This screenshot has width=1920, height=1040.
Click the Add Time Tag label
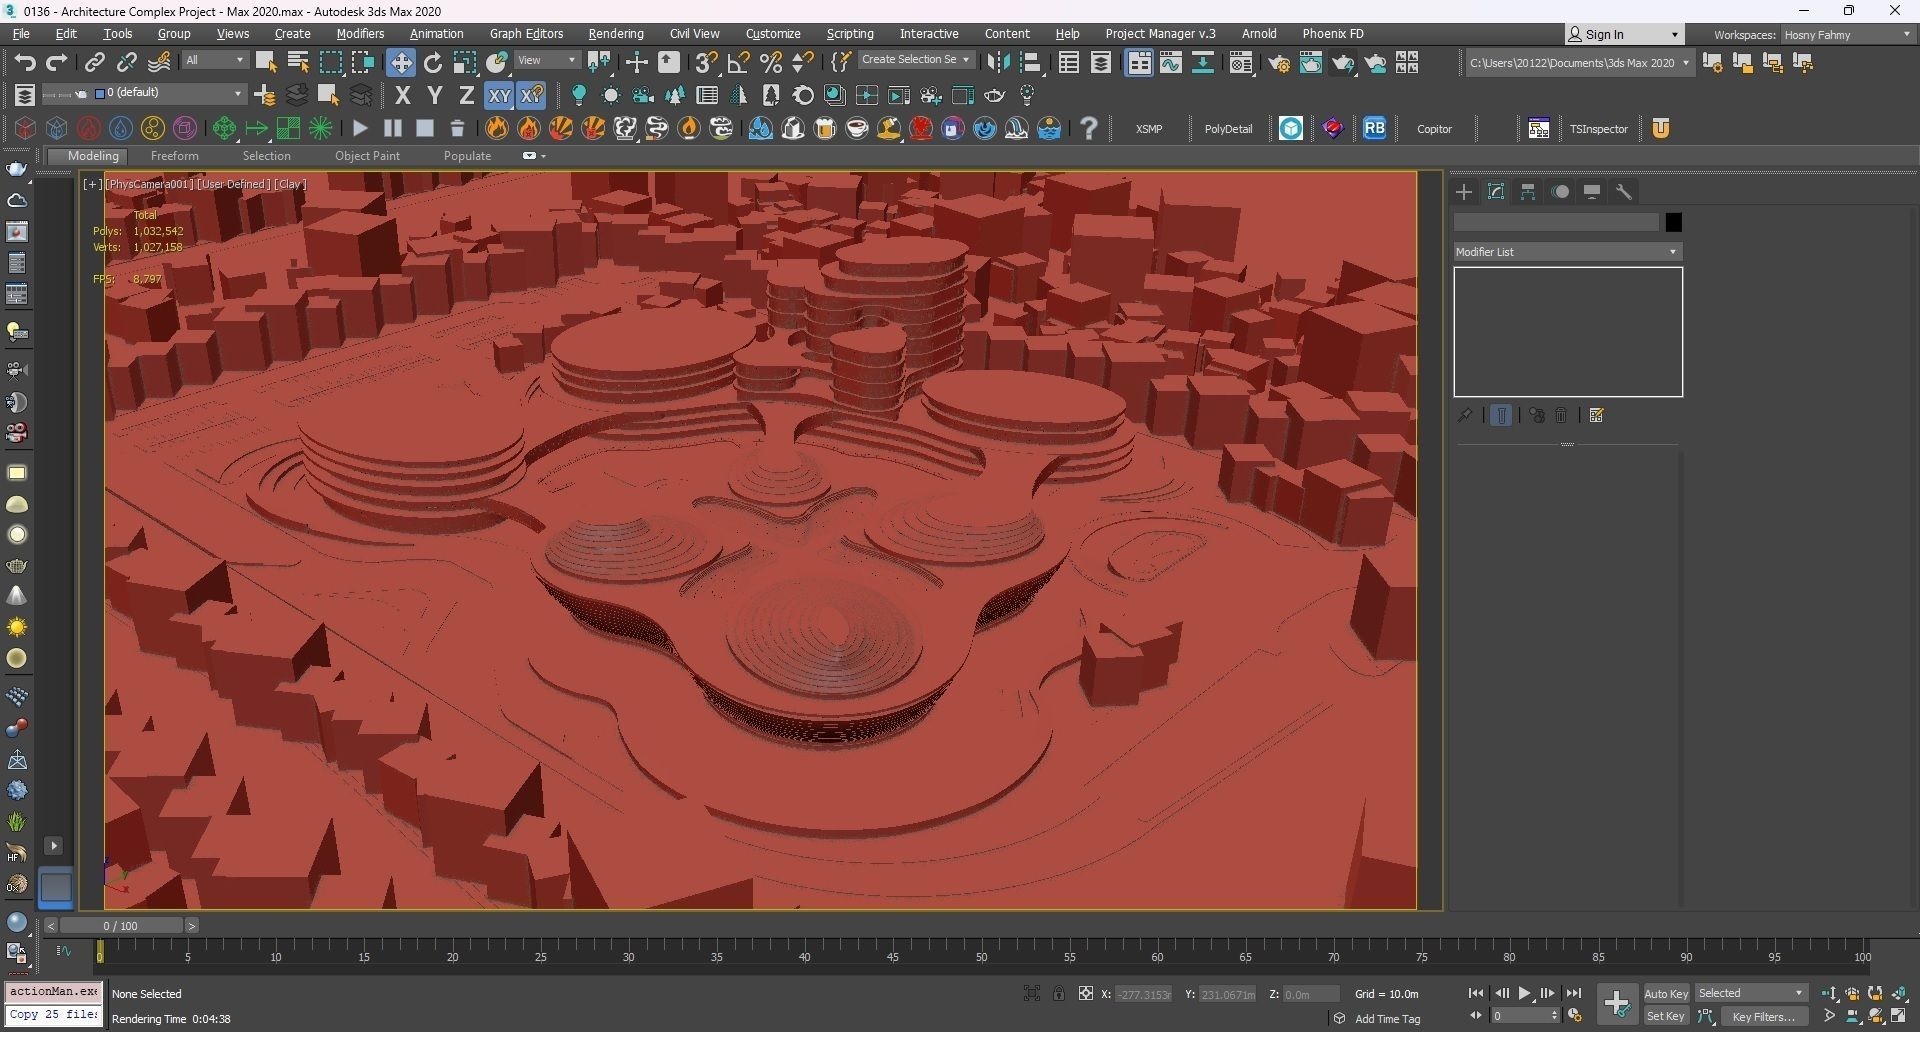point(1387,1019)
